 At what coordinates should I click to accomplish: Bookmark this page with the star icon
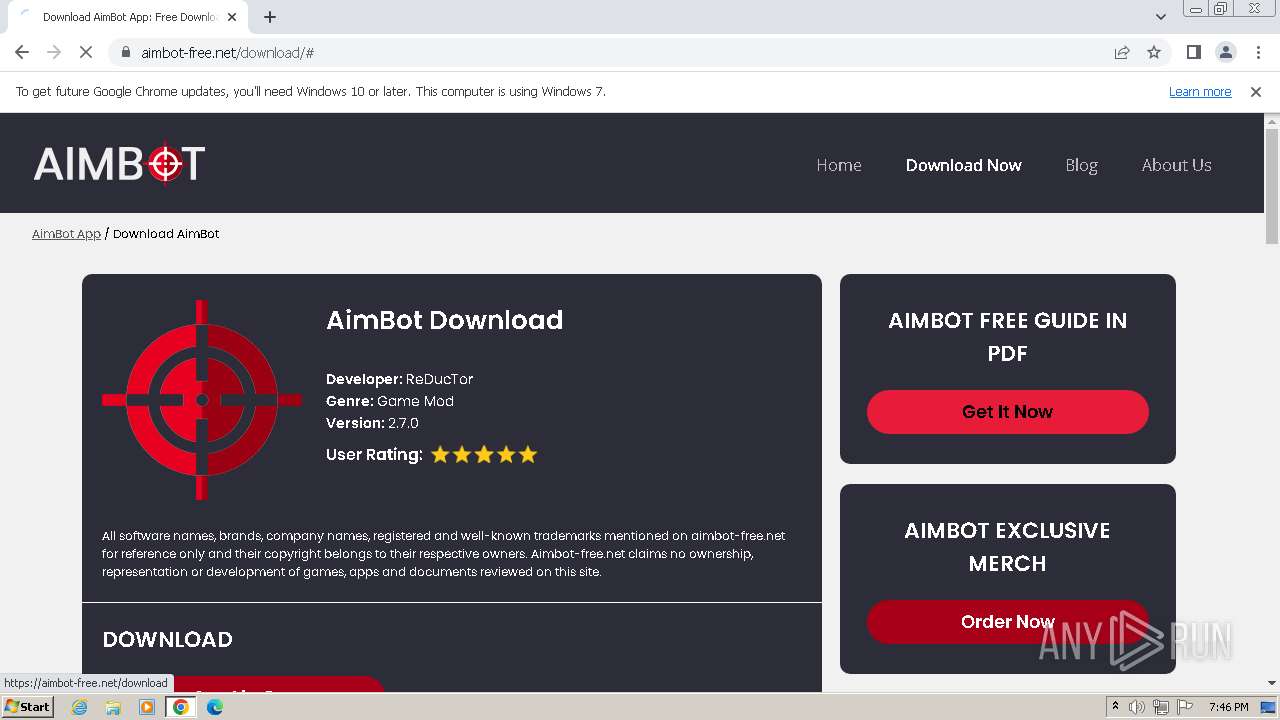click(x=1154, y=52)
